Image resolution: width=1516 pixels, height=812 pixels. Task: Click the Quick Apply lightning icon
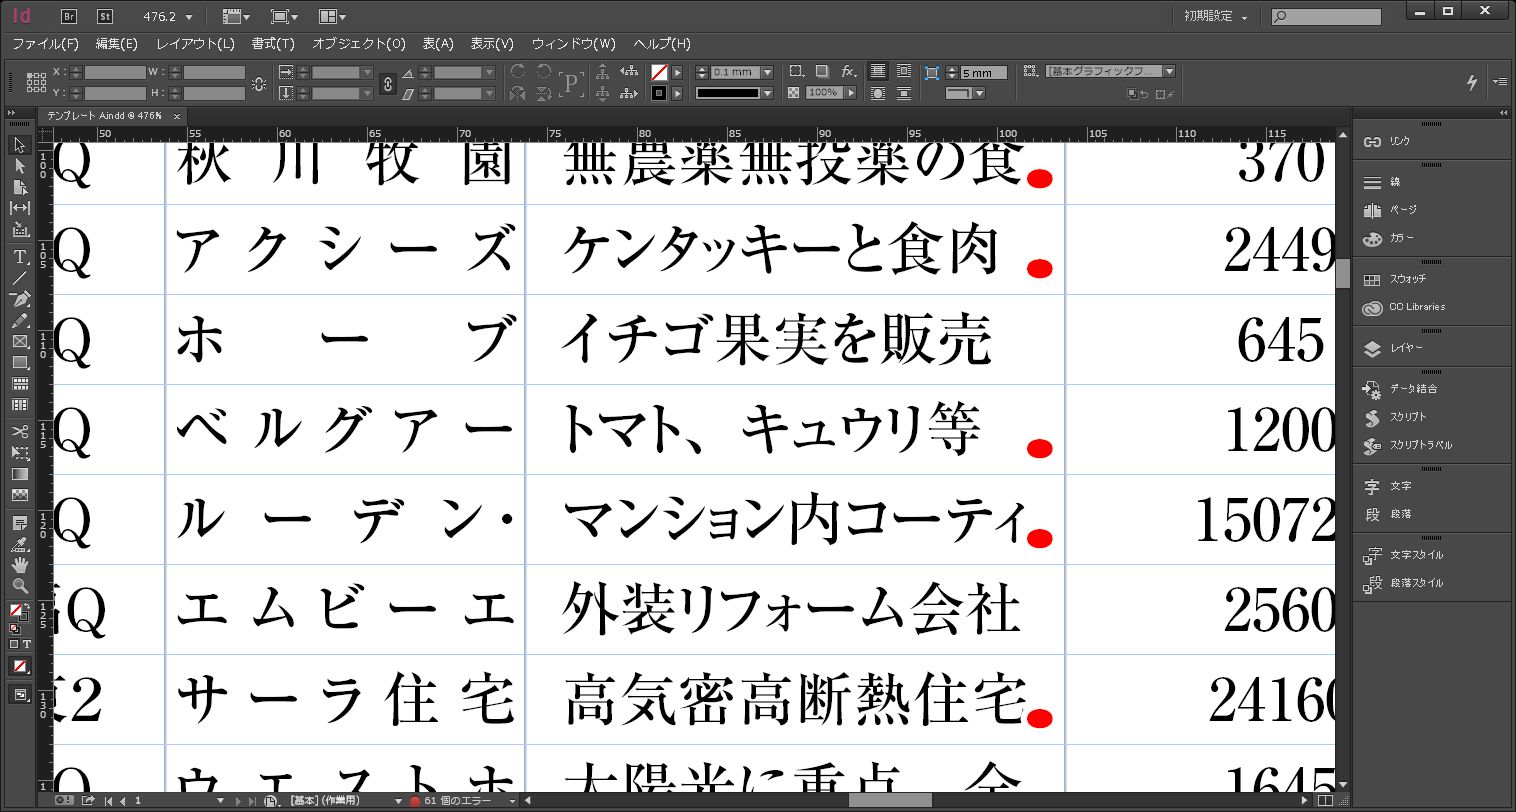[x=1471, y=82]
